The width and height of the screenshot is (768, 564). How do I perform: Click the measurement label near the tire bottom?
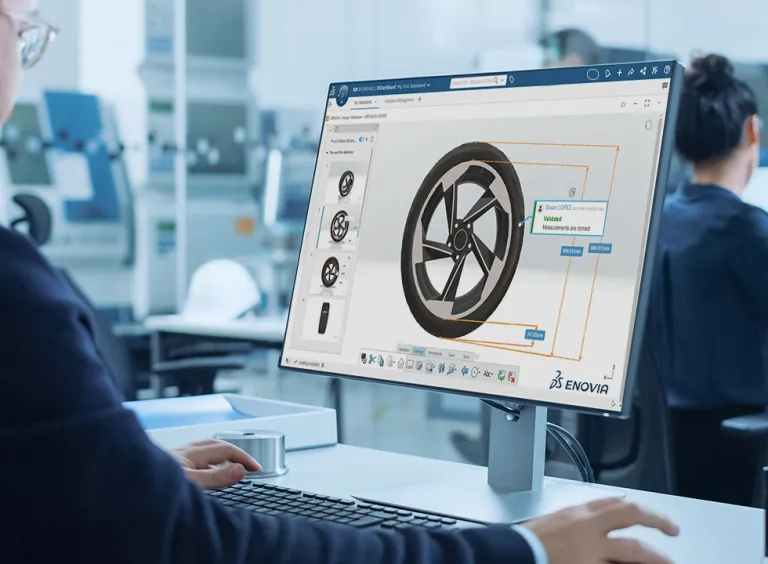coord(535,335)
